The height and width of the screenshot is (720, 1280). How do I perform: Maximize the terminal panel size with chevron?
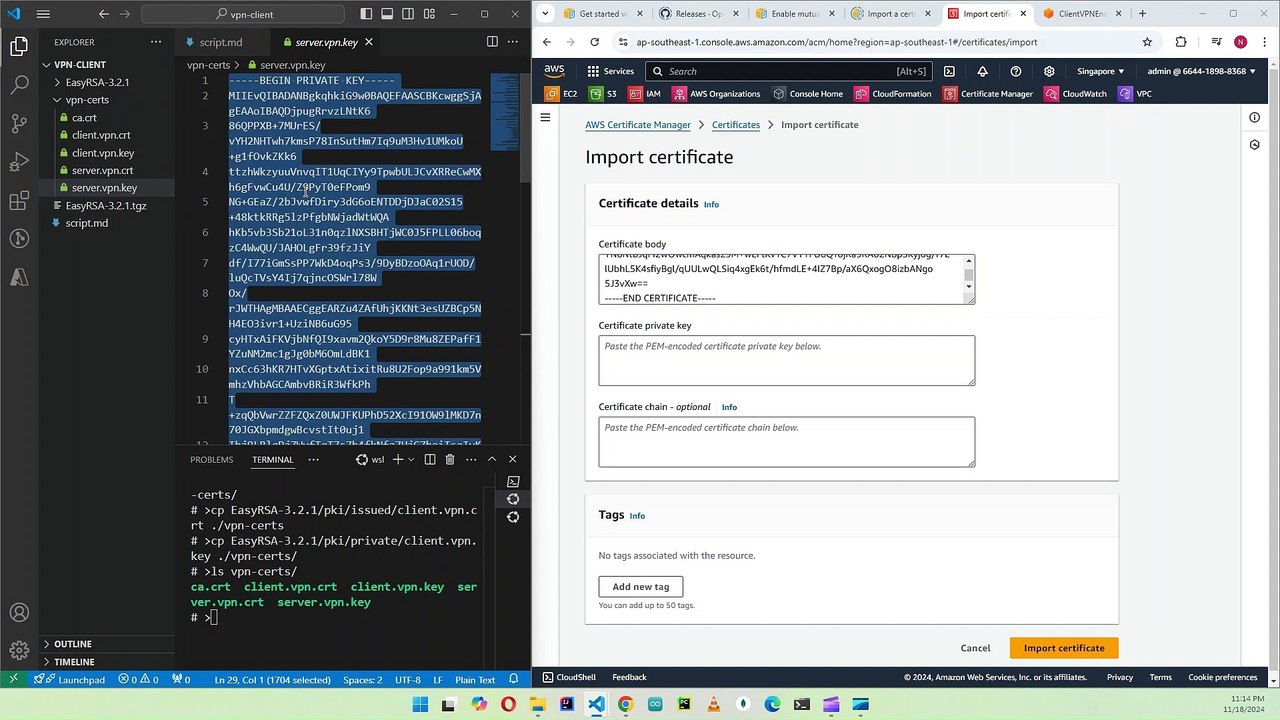(492, 459)
